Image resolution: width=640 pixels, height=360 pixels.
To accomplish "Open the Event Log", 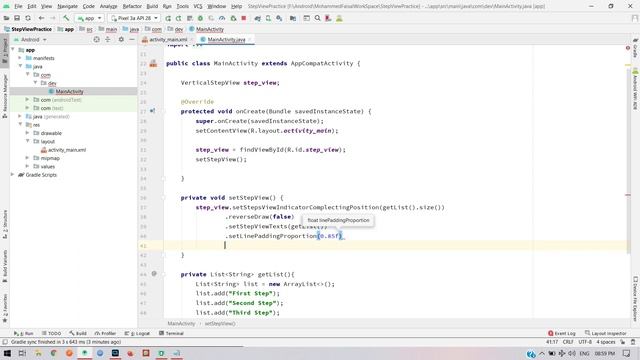I will [x=562, y=333].
